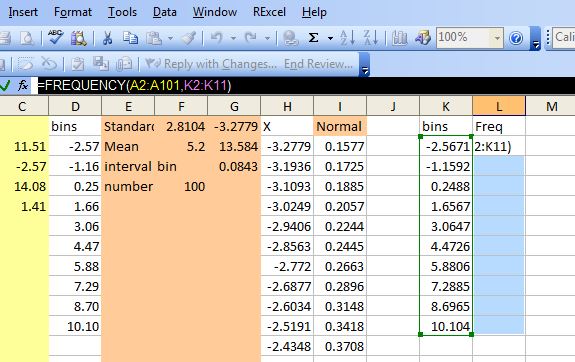Image resolution: width=575 pixels, height=362 pixels.
Task: Open the Window menu
Action: 215,12
